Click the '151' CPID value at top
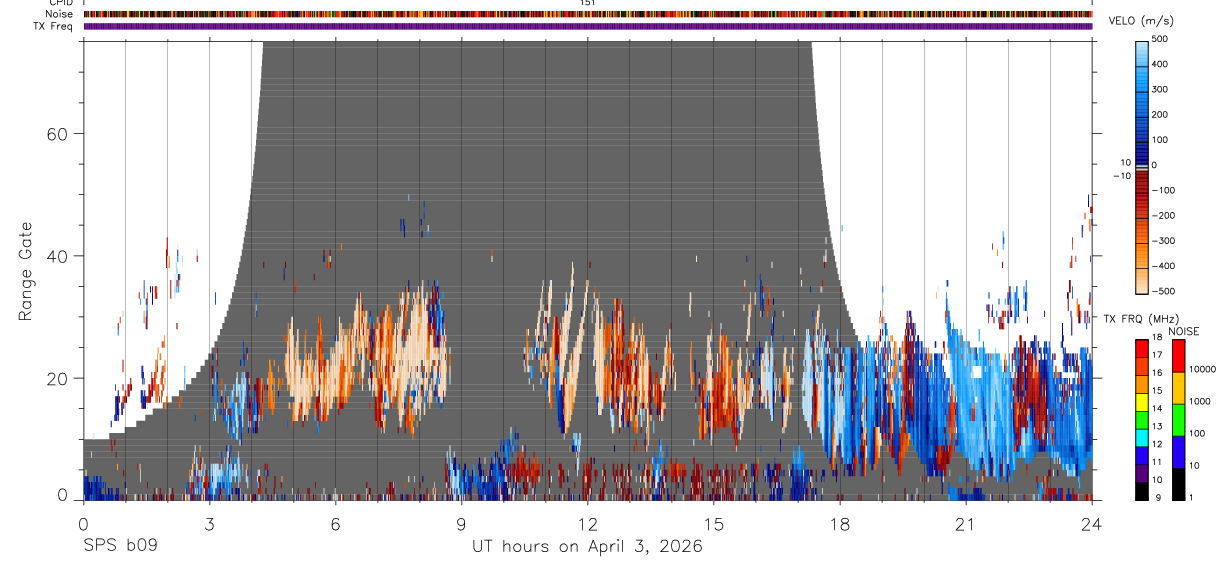This screenshot has height=567, width=1228. click(587, 3)
